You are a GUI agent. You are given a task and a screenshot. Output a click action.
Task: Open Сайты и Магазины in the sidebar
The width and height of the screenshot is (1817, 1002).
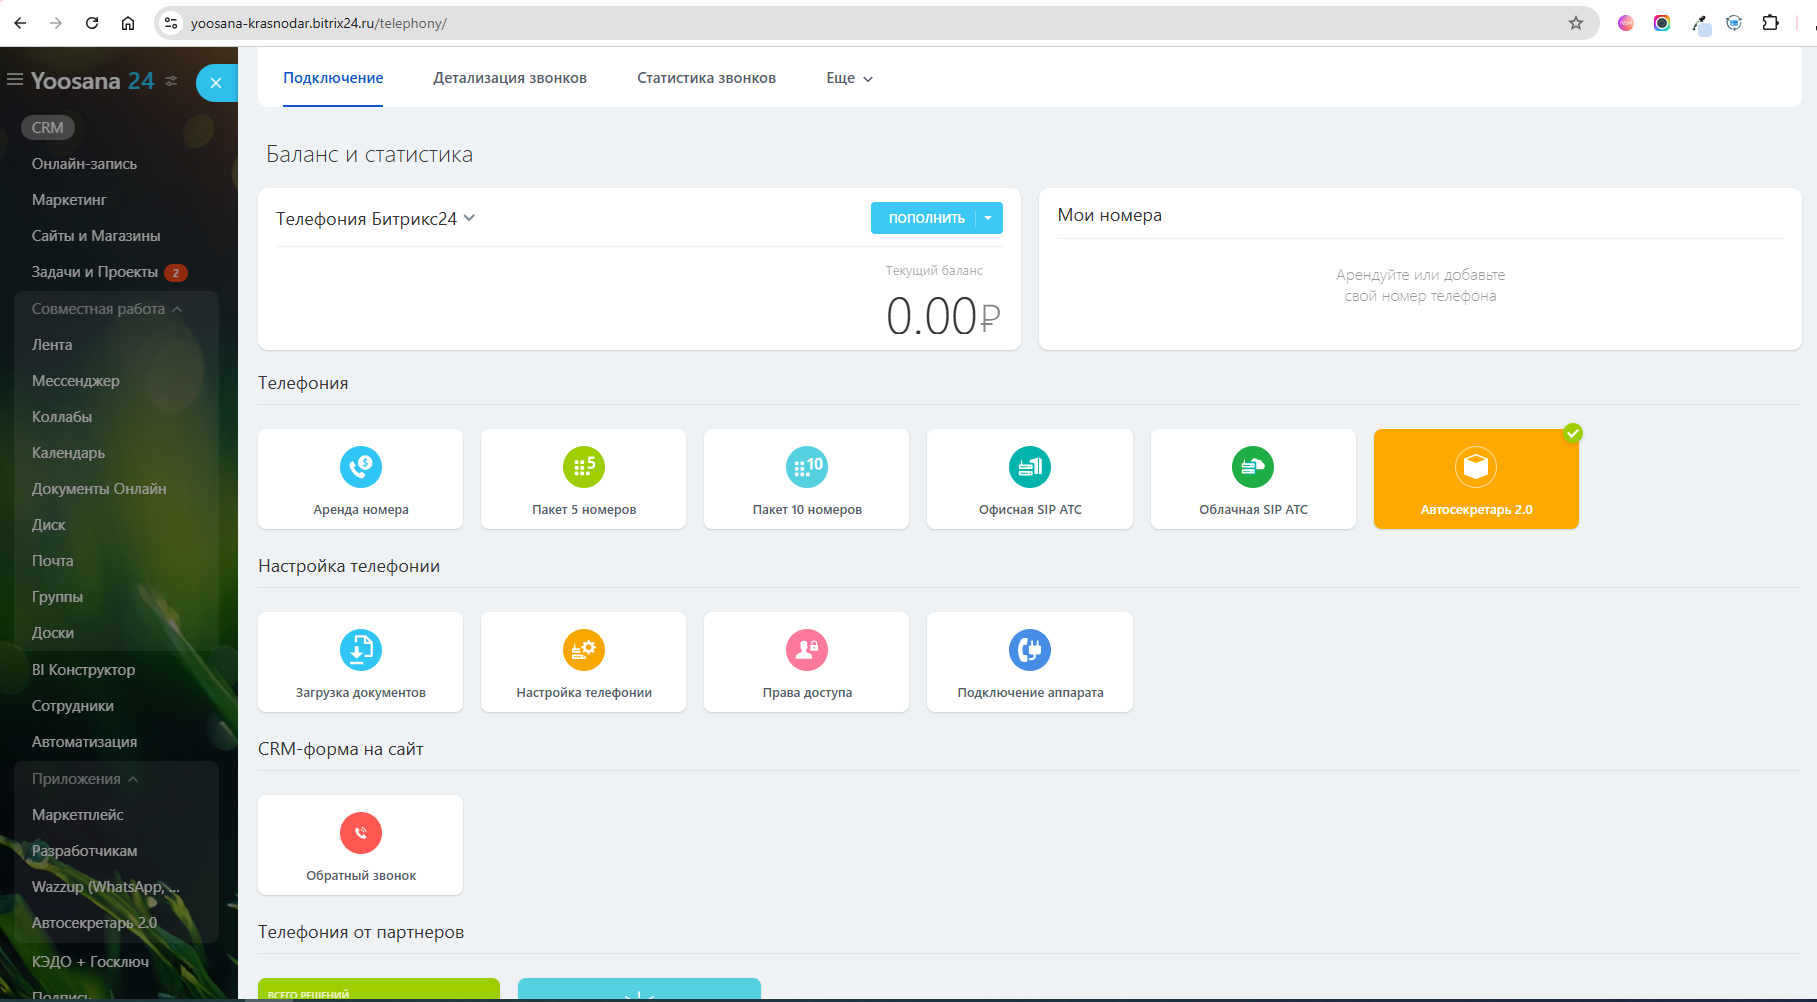pyautogui.click(x=96, y=236)
